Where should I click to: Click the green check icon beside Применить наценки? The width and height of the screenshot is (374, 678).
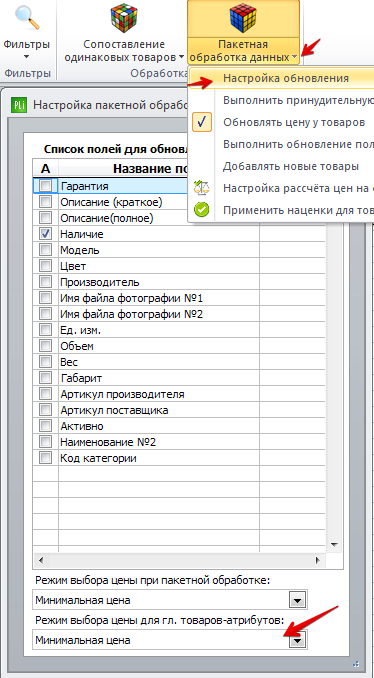coord(201,210)
